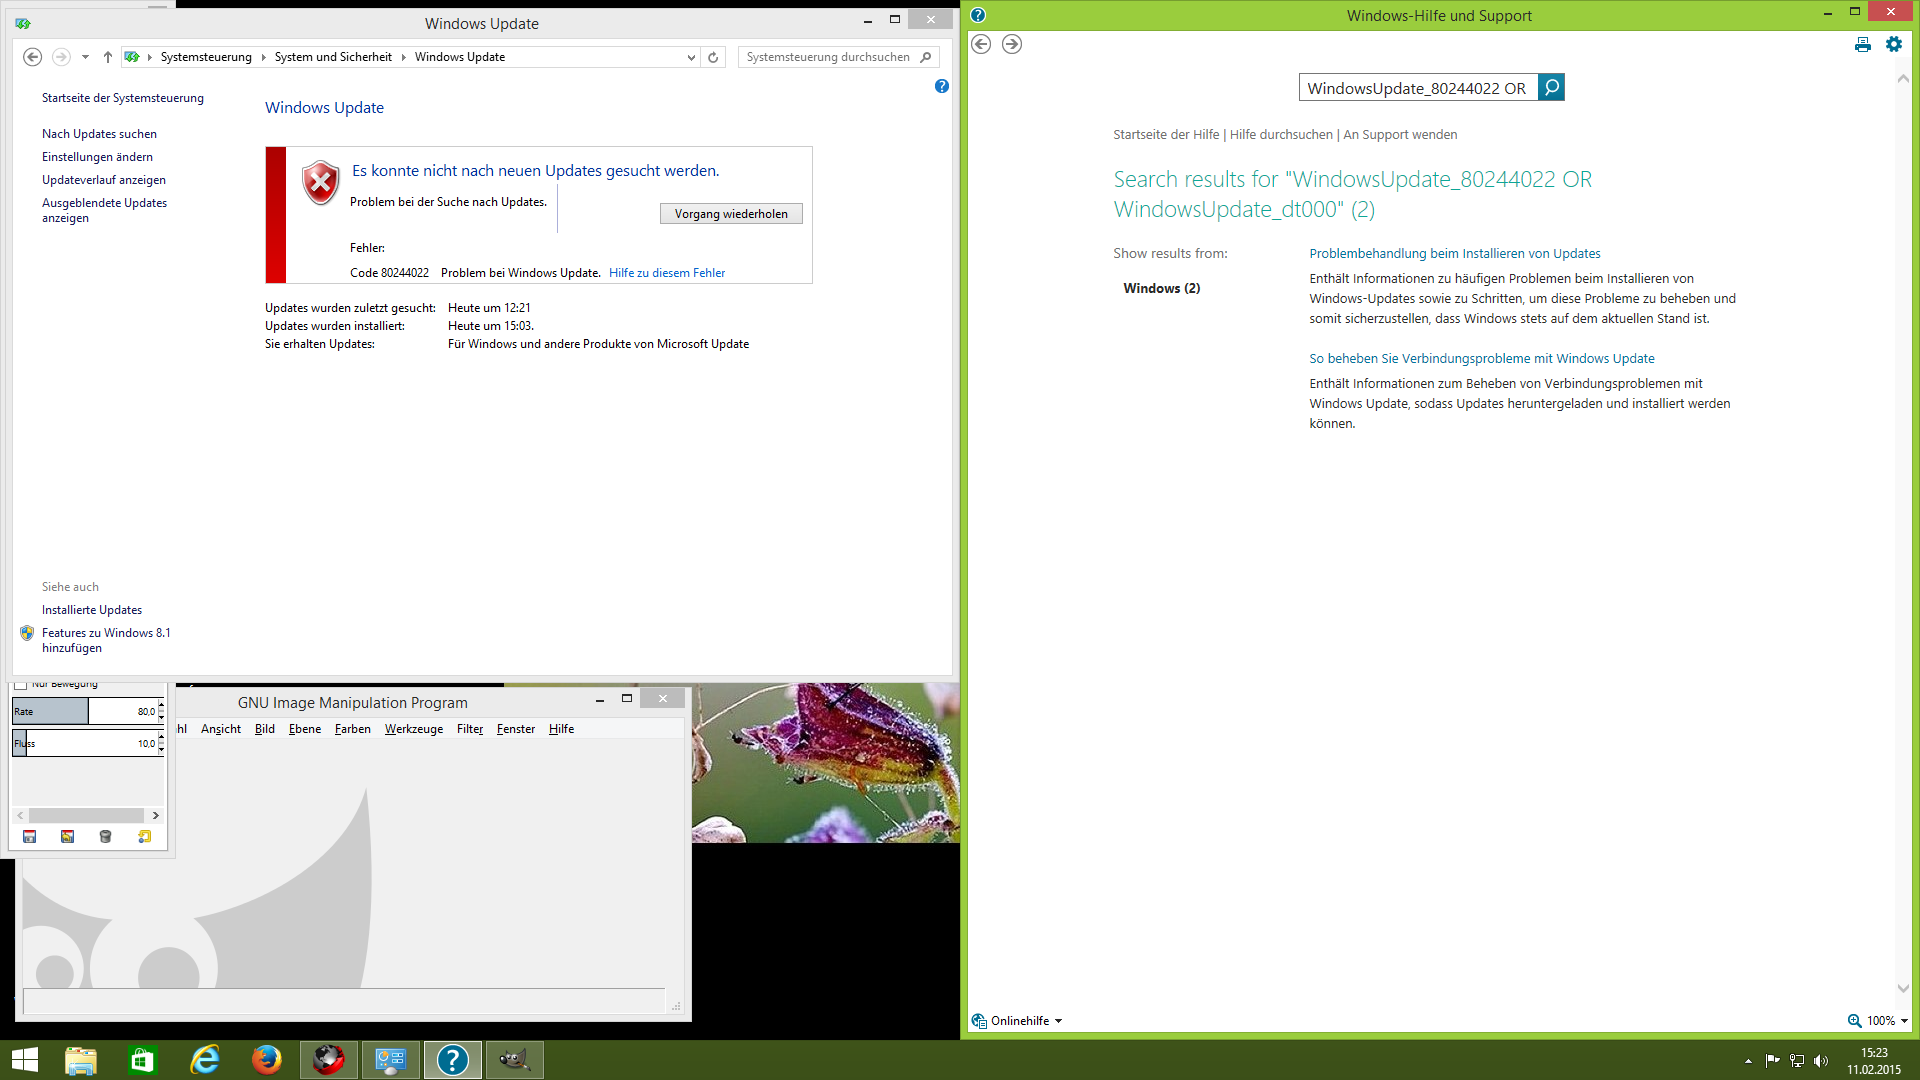Expand the address bar history dropdown
Screen dimensions: 1920x1080
[x=691, y=57]
